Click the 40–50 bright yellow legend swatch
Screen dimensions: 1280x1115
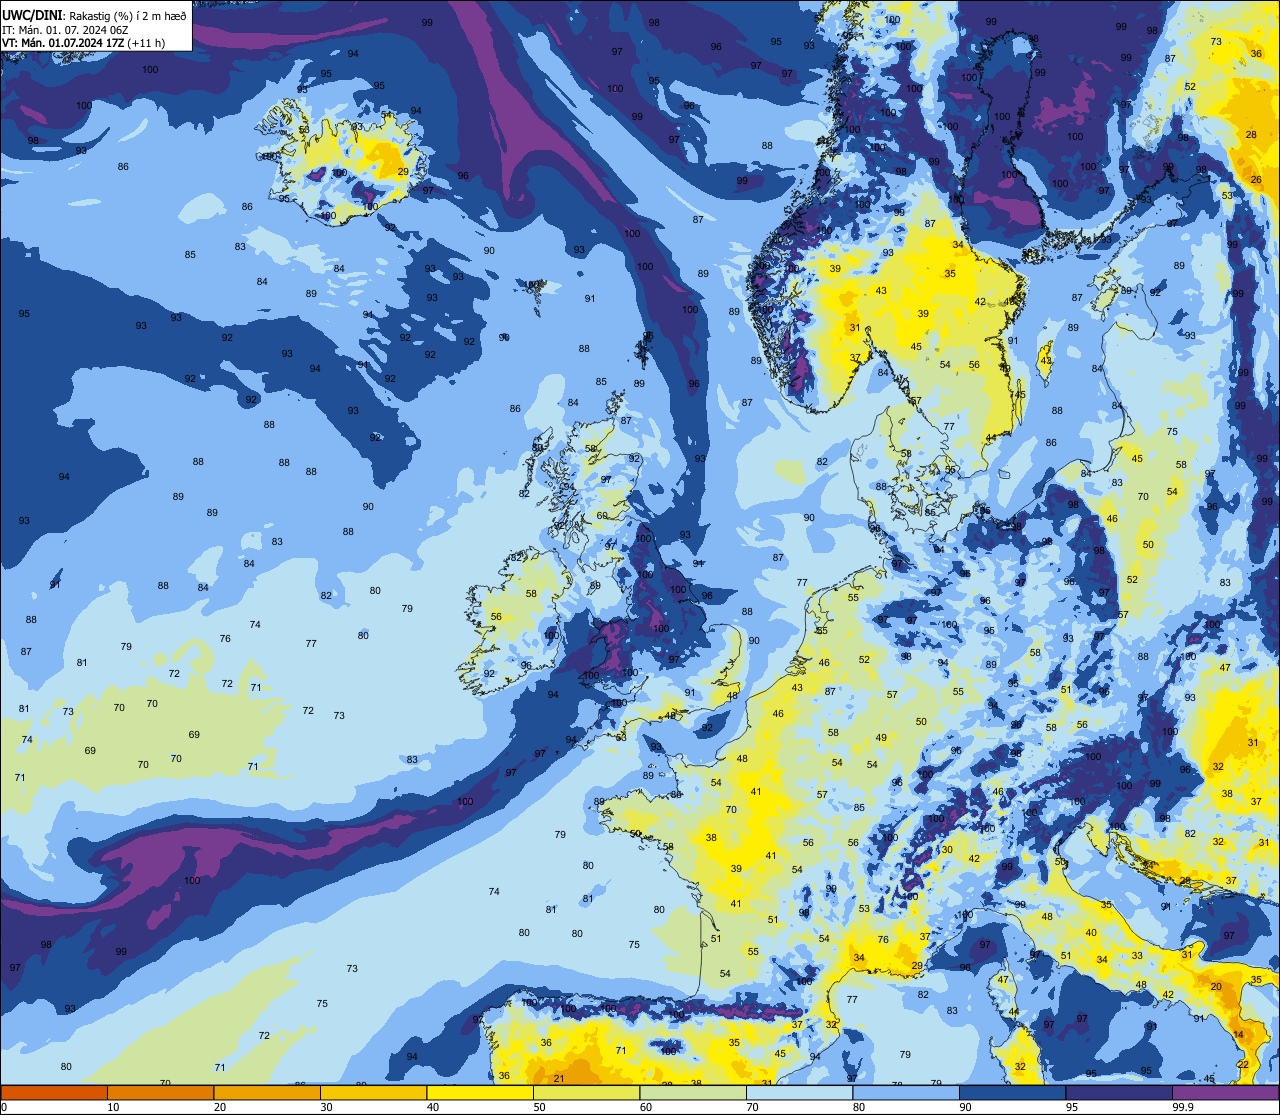click(x=480, y=1093)
